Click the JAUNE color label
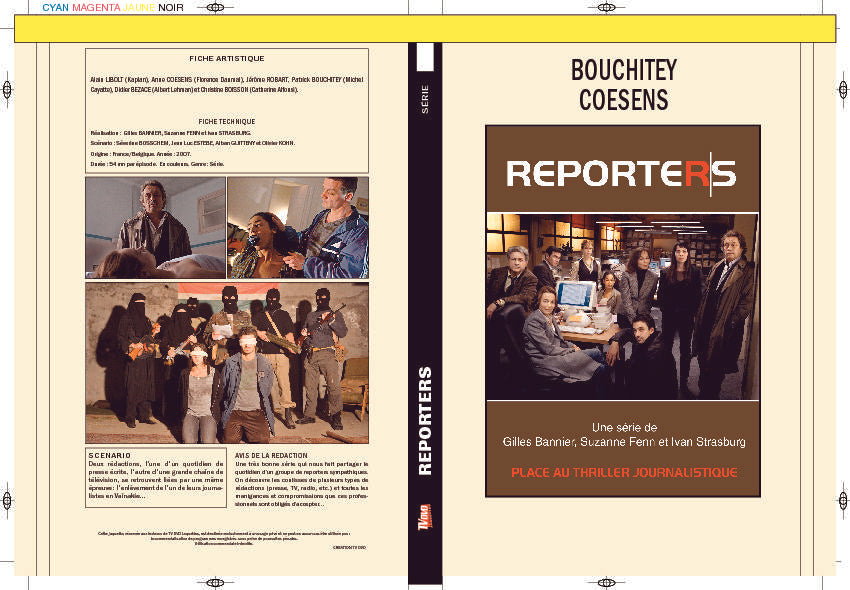The width and height of the screenshot is (850, 590). tap(139, 8)
